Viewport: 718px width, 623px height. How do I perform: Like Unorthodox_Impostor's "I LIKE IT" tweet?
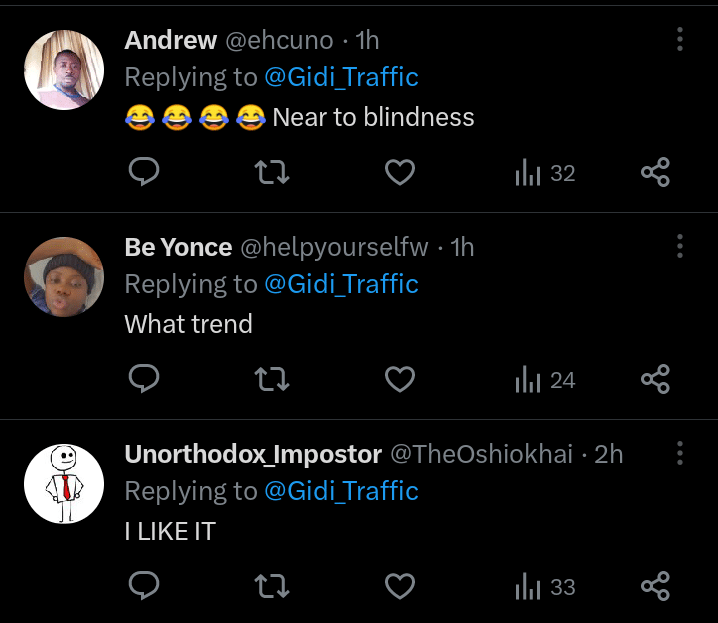400,587
